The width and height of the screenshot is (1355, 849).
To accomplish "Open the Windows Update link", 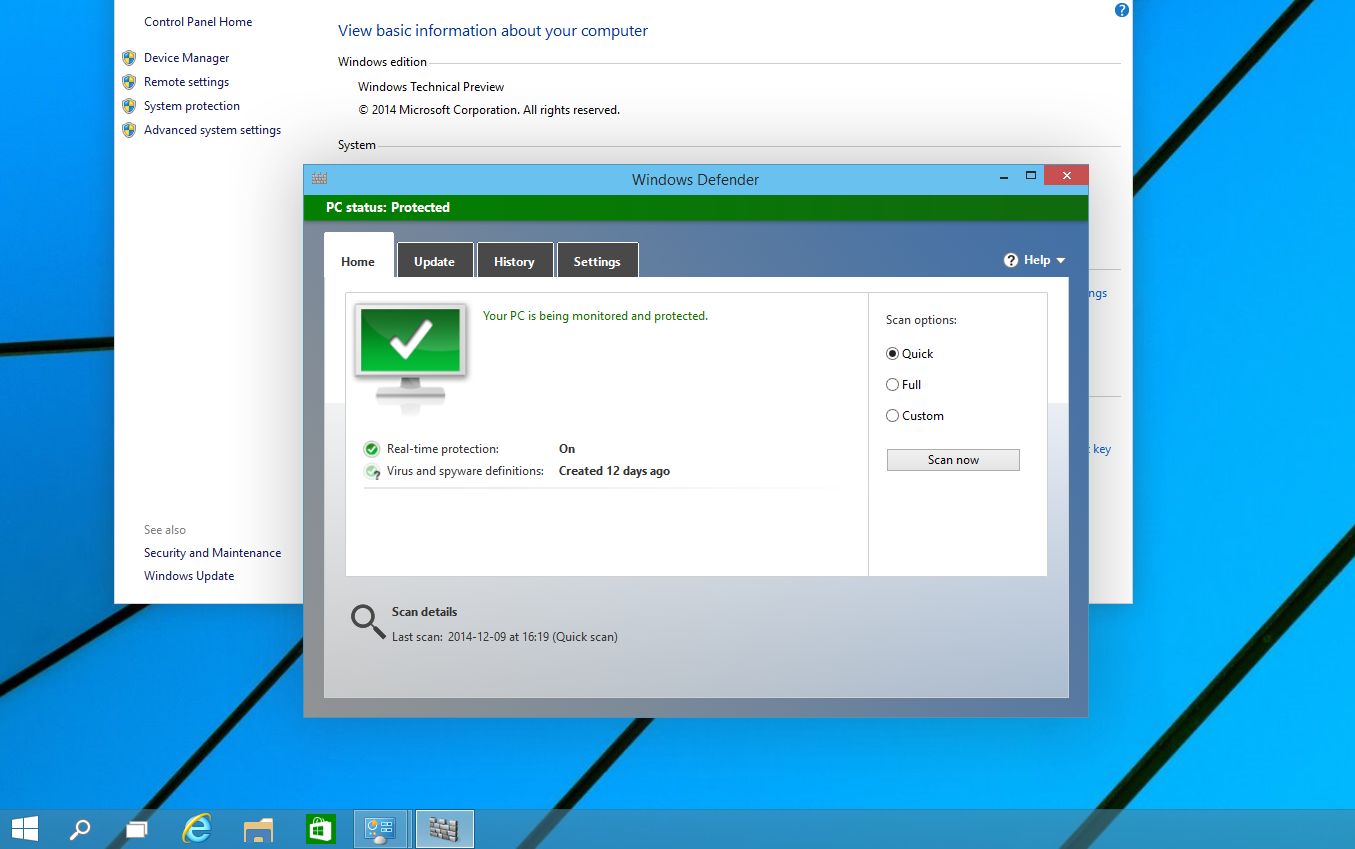I will point(189,576).
